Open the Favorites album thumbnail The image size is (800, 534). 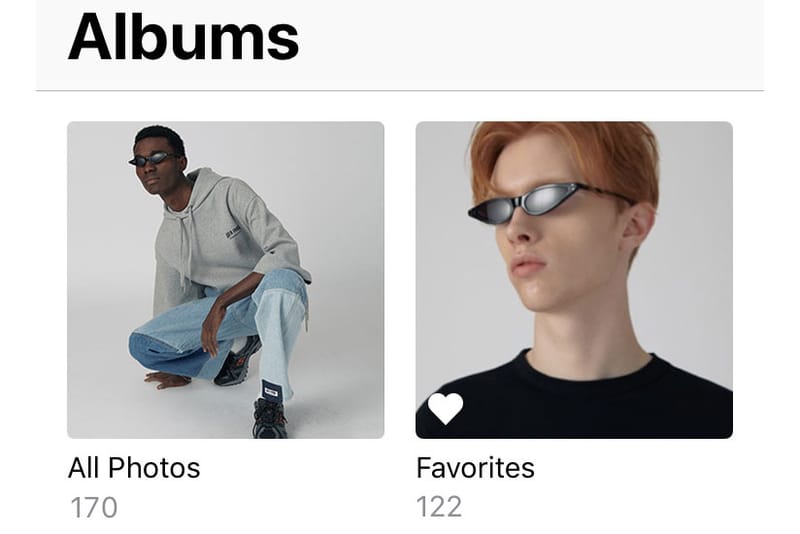coord(574,280)
